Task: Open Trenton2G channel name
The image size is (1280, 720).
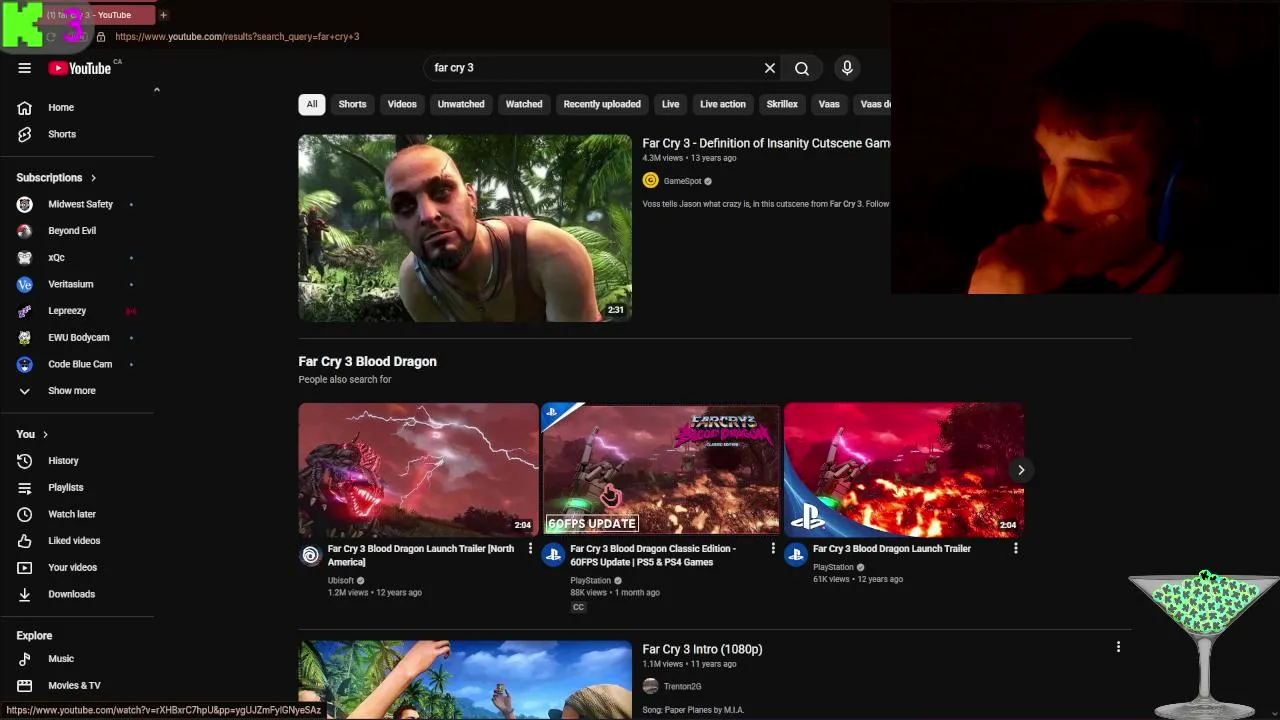Action: tap(682, 687)
